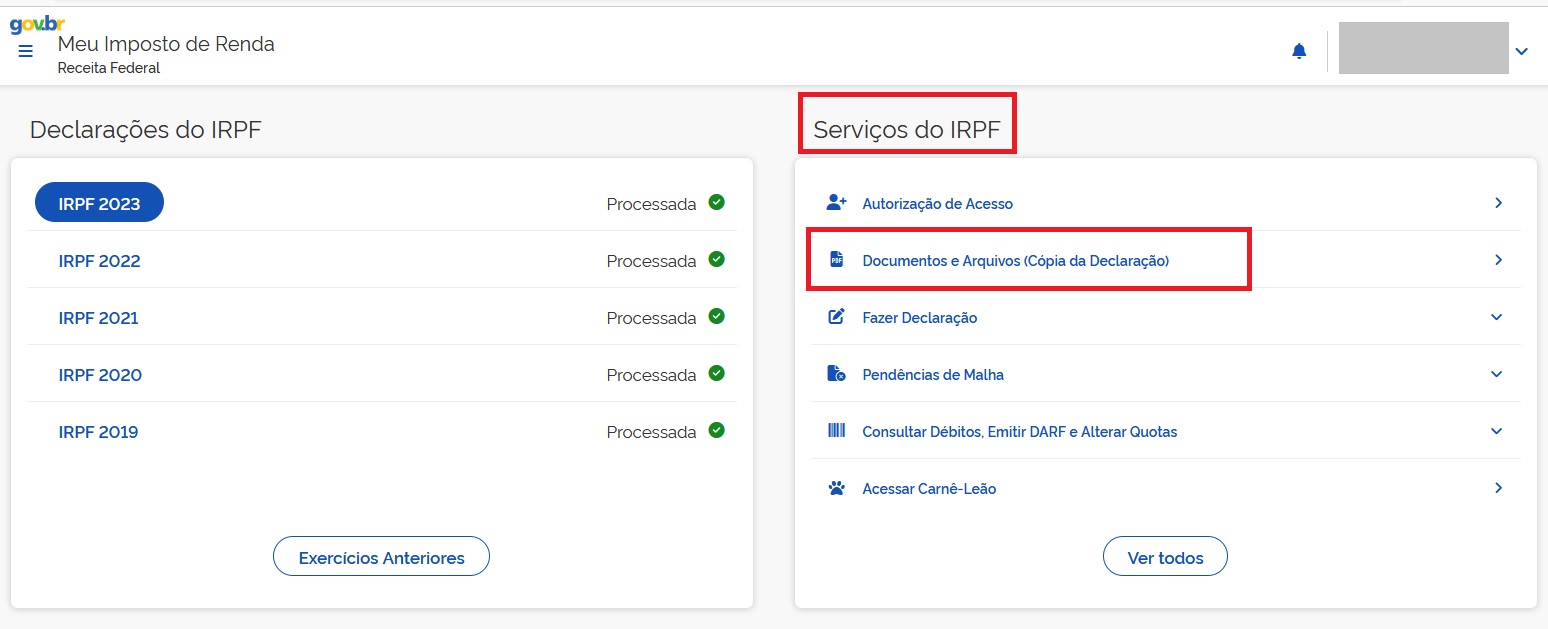The height and width of the screenshot is (629, 1548).
Task: Click Processada status of IRPF 2019
Action: [651, 432]
